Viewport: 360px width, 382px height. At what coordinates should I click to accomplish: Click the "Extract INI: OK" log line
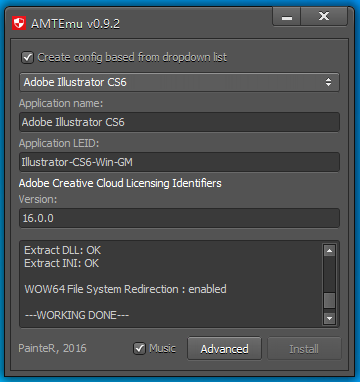[62, 263]
